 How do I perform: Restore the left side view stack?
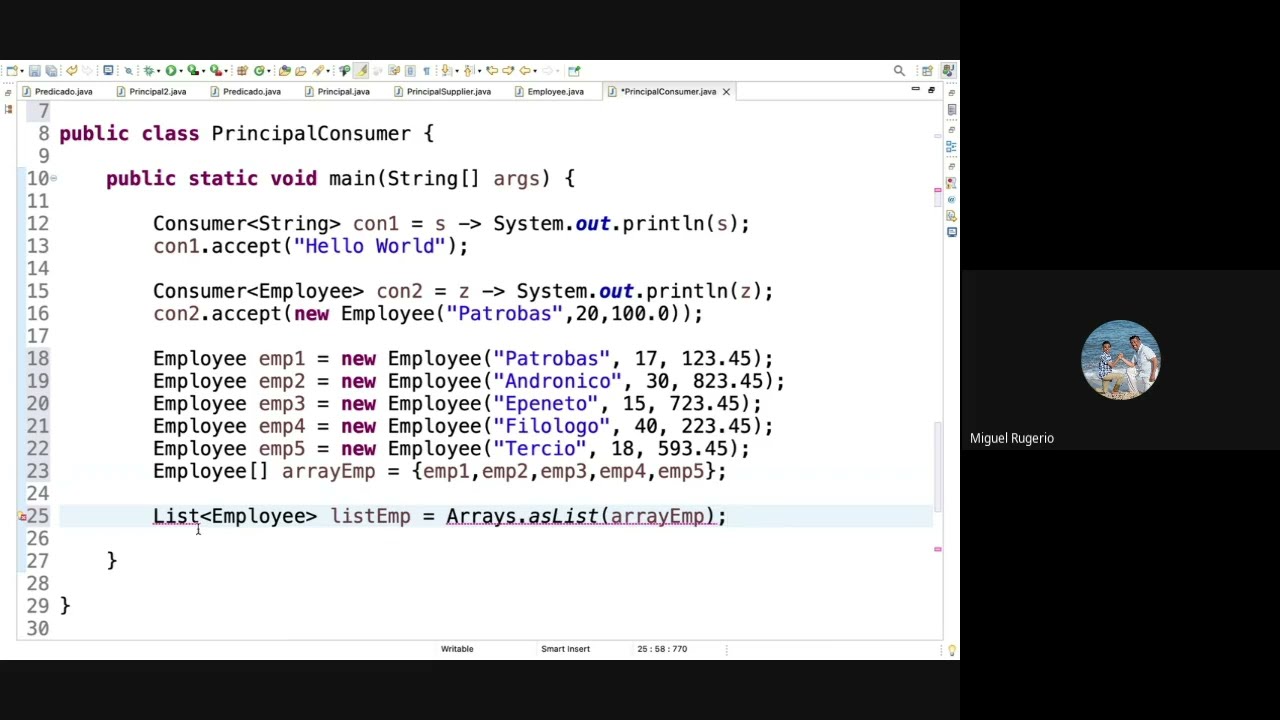8,92
